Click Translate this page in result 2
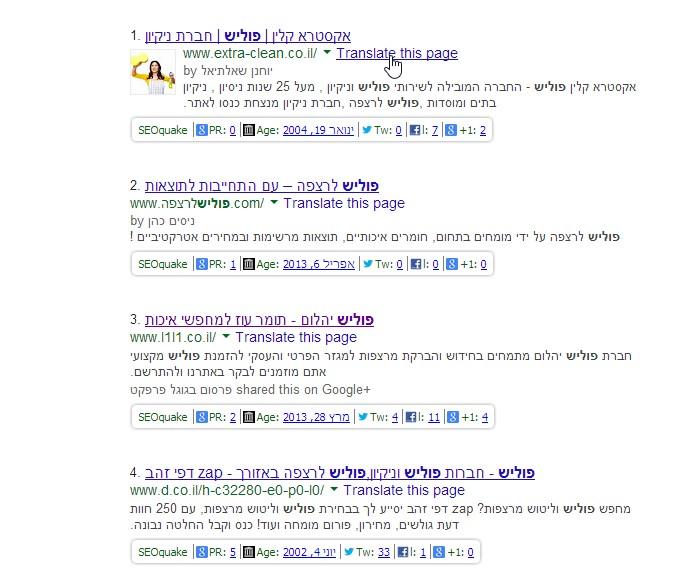This screenshot has height=573, width=679. (x=344, y=203)
